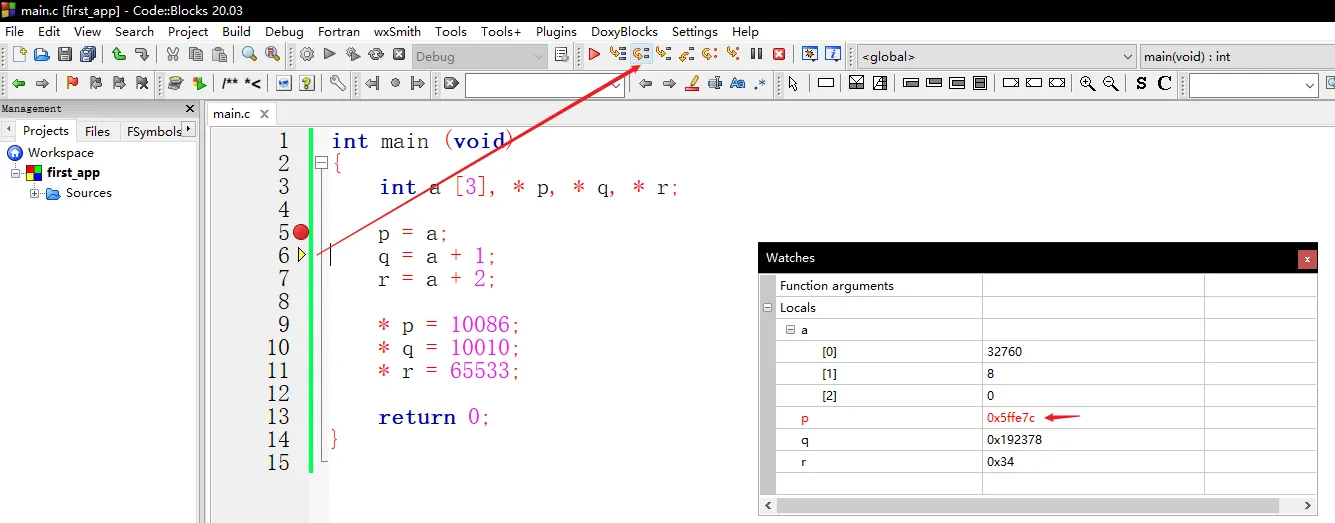
Task: Switch to the Files tab
Action: point(97,131)
